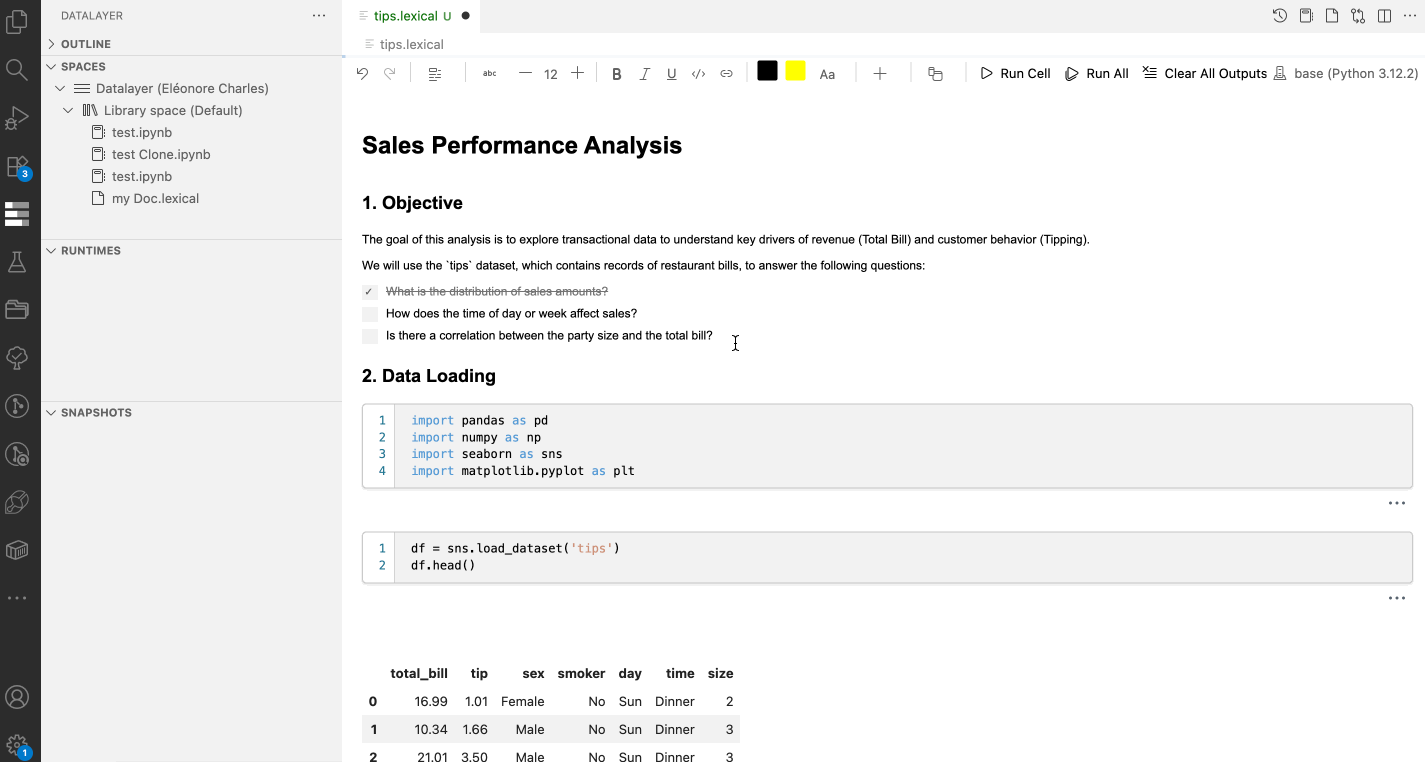Click the source control compare icon in title bar

coord(1358,16)
